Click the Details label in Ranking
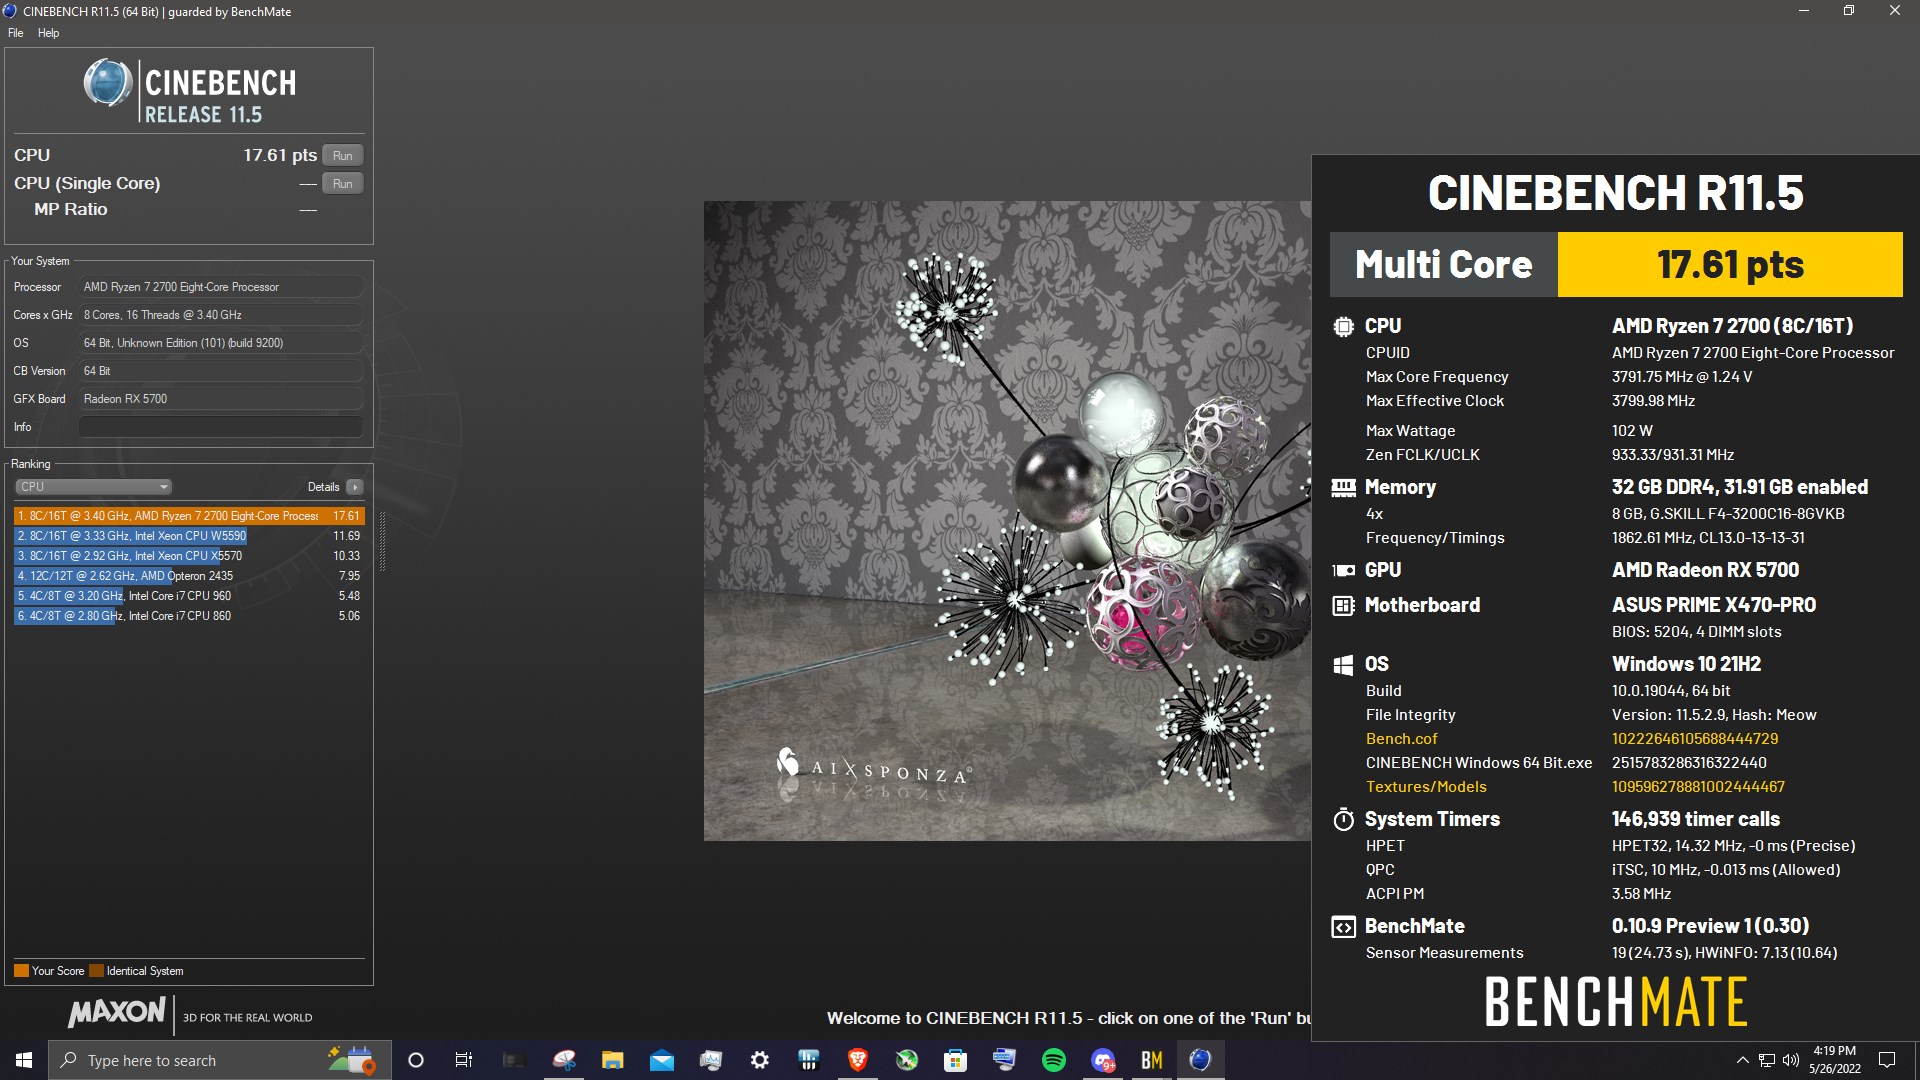The image size is (1920, 1080). [x=323, y=487]
